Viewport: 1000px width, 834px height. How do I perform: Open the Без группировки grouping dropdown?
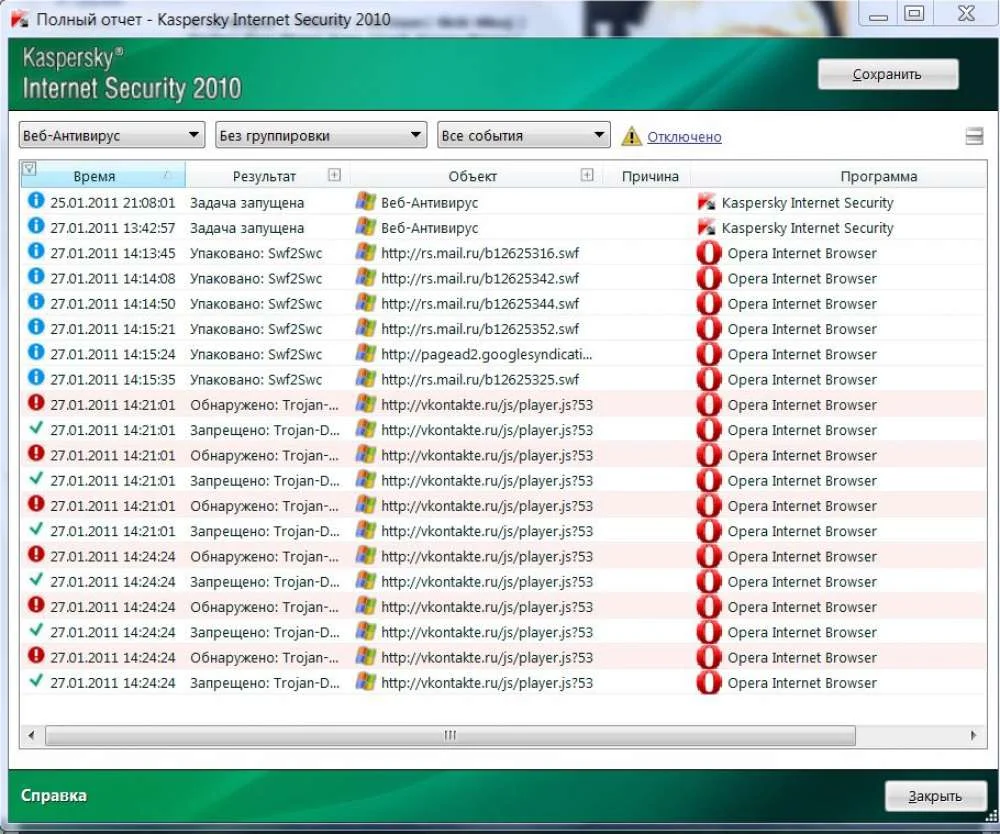click(x=321, y=135)
